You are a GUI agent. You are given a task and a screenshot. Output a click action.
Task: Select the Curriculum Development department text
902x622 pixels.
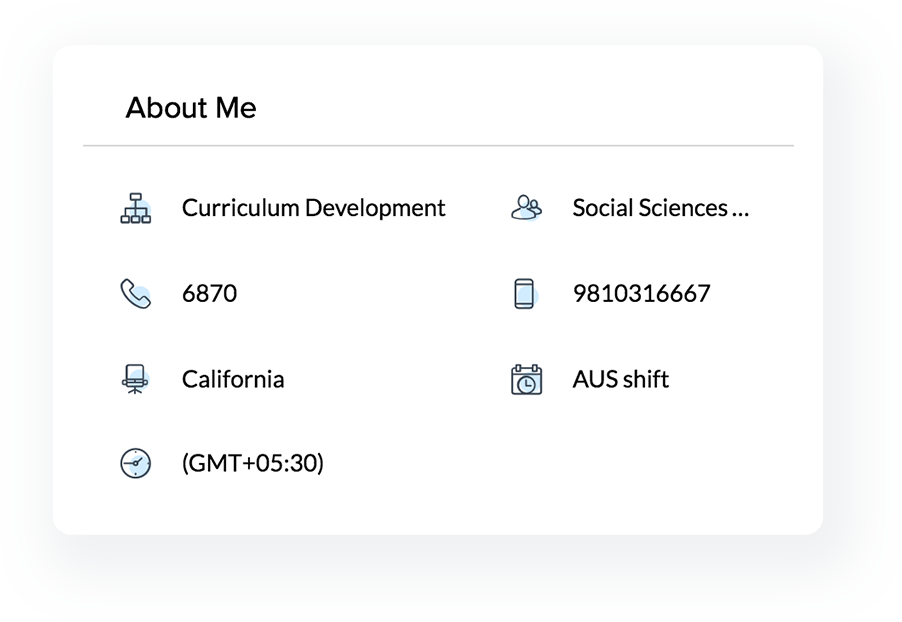313,208
